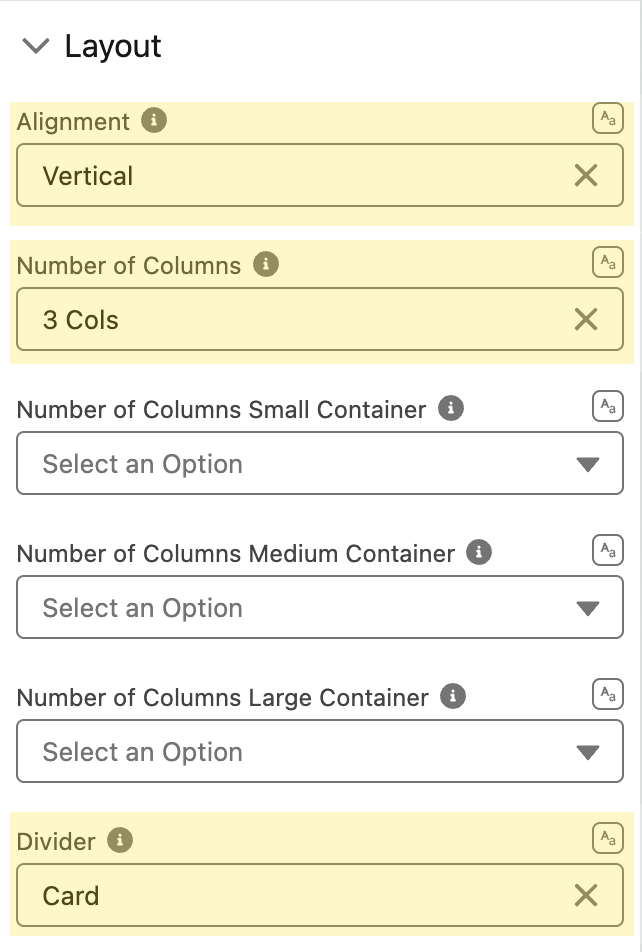642x952 pixels.
Task: Clear the Card divider value
Action: (x=586, y=895)
